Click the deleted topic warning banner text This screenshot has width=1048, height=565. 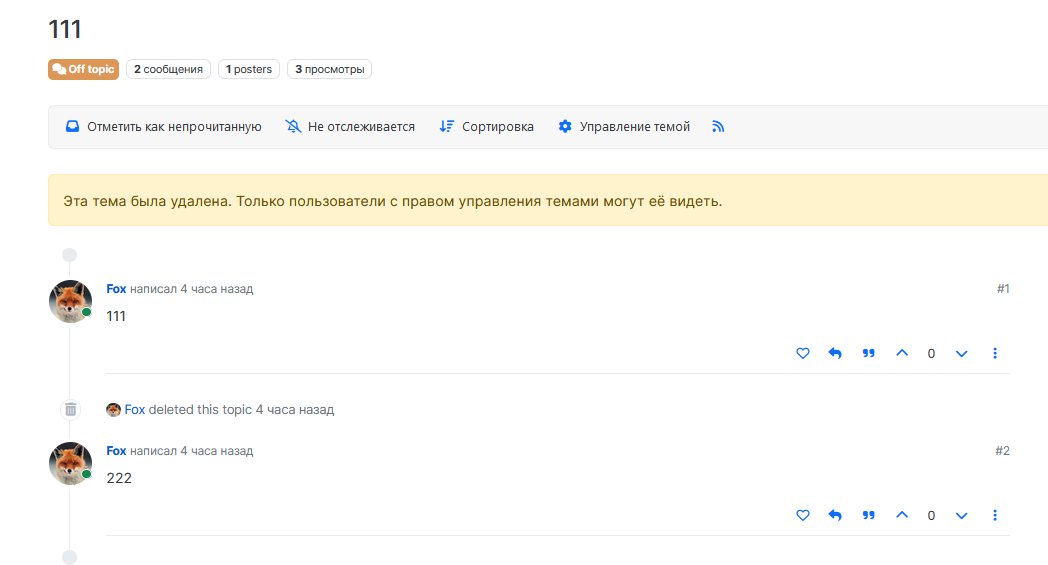coord(392,201)
